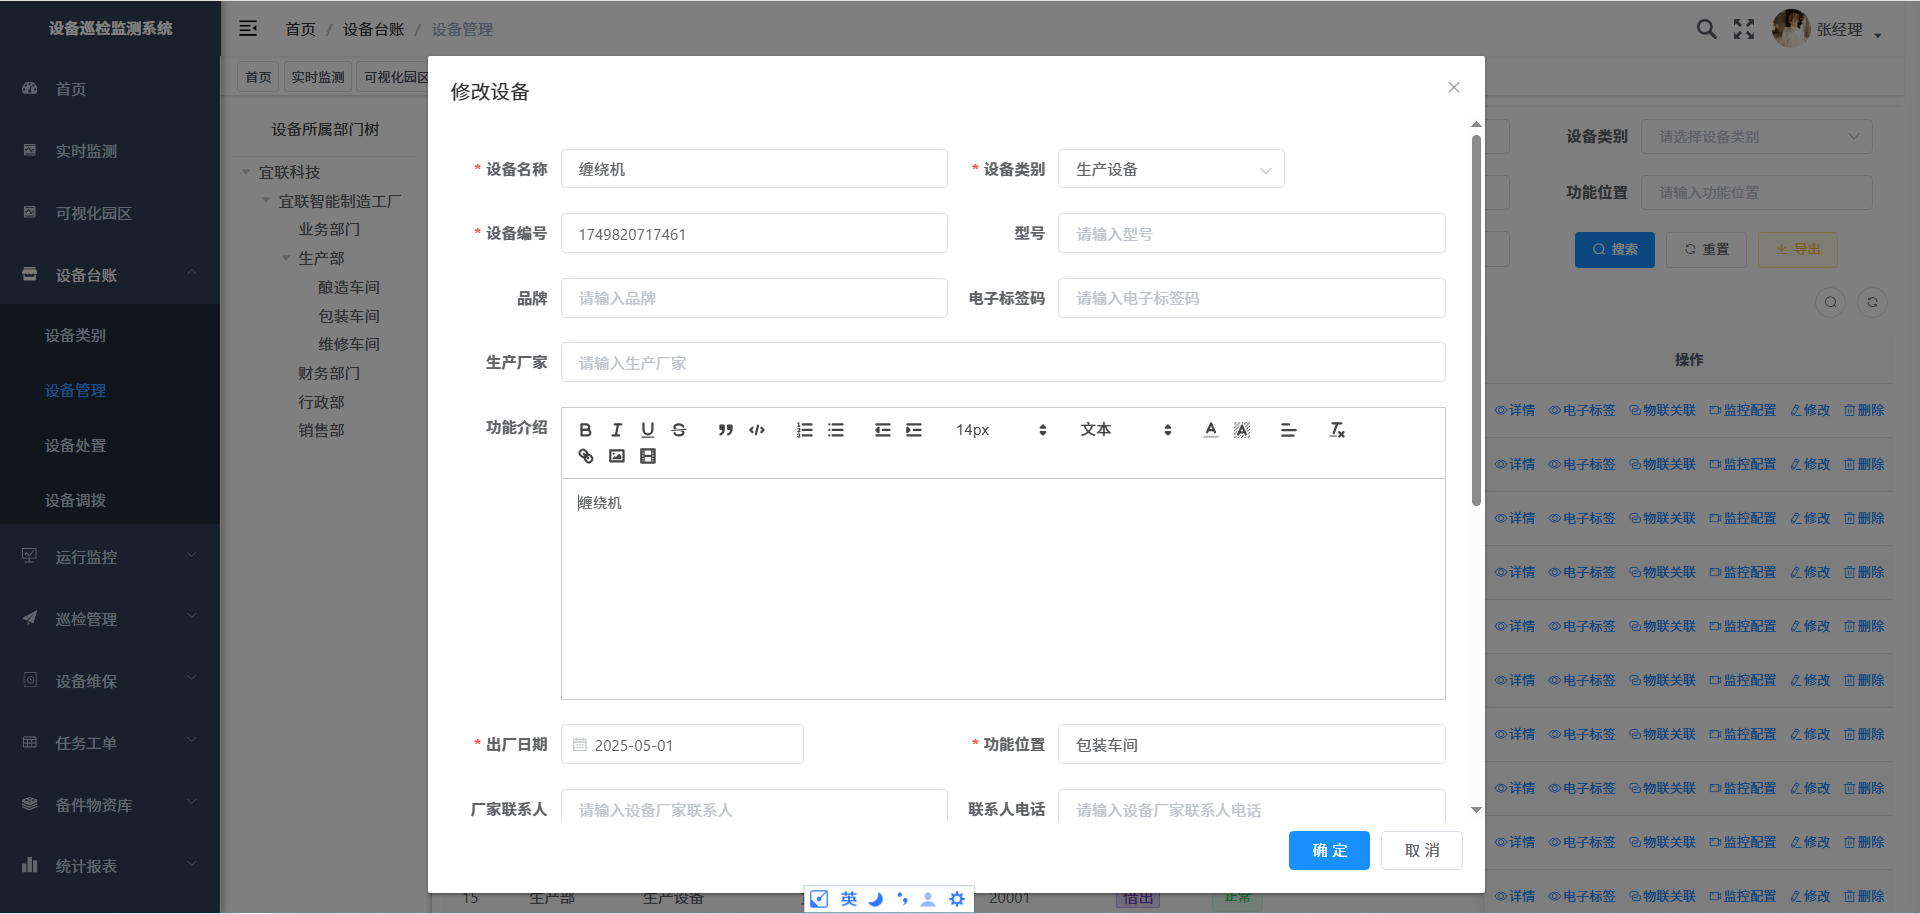Open the 文本 heading style dropdown
The width and height of the screenshot is (1920, 914).
pyautogui.click(x=1125, y=430)
